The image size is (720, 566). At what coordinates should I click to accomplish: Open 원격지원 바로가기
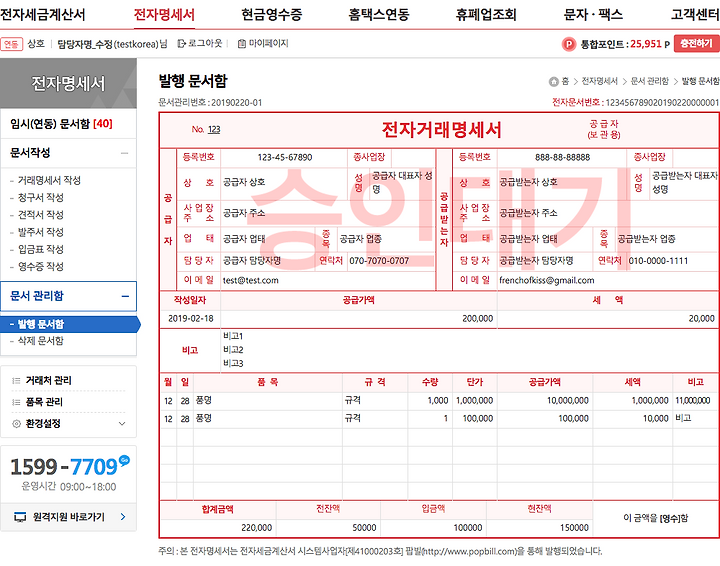pyautogui.click(x=69, y=517)
